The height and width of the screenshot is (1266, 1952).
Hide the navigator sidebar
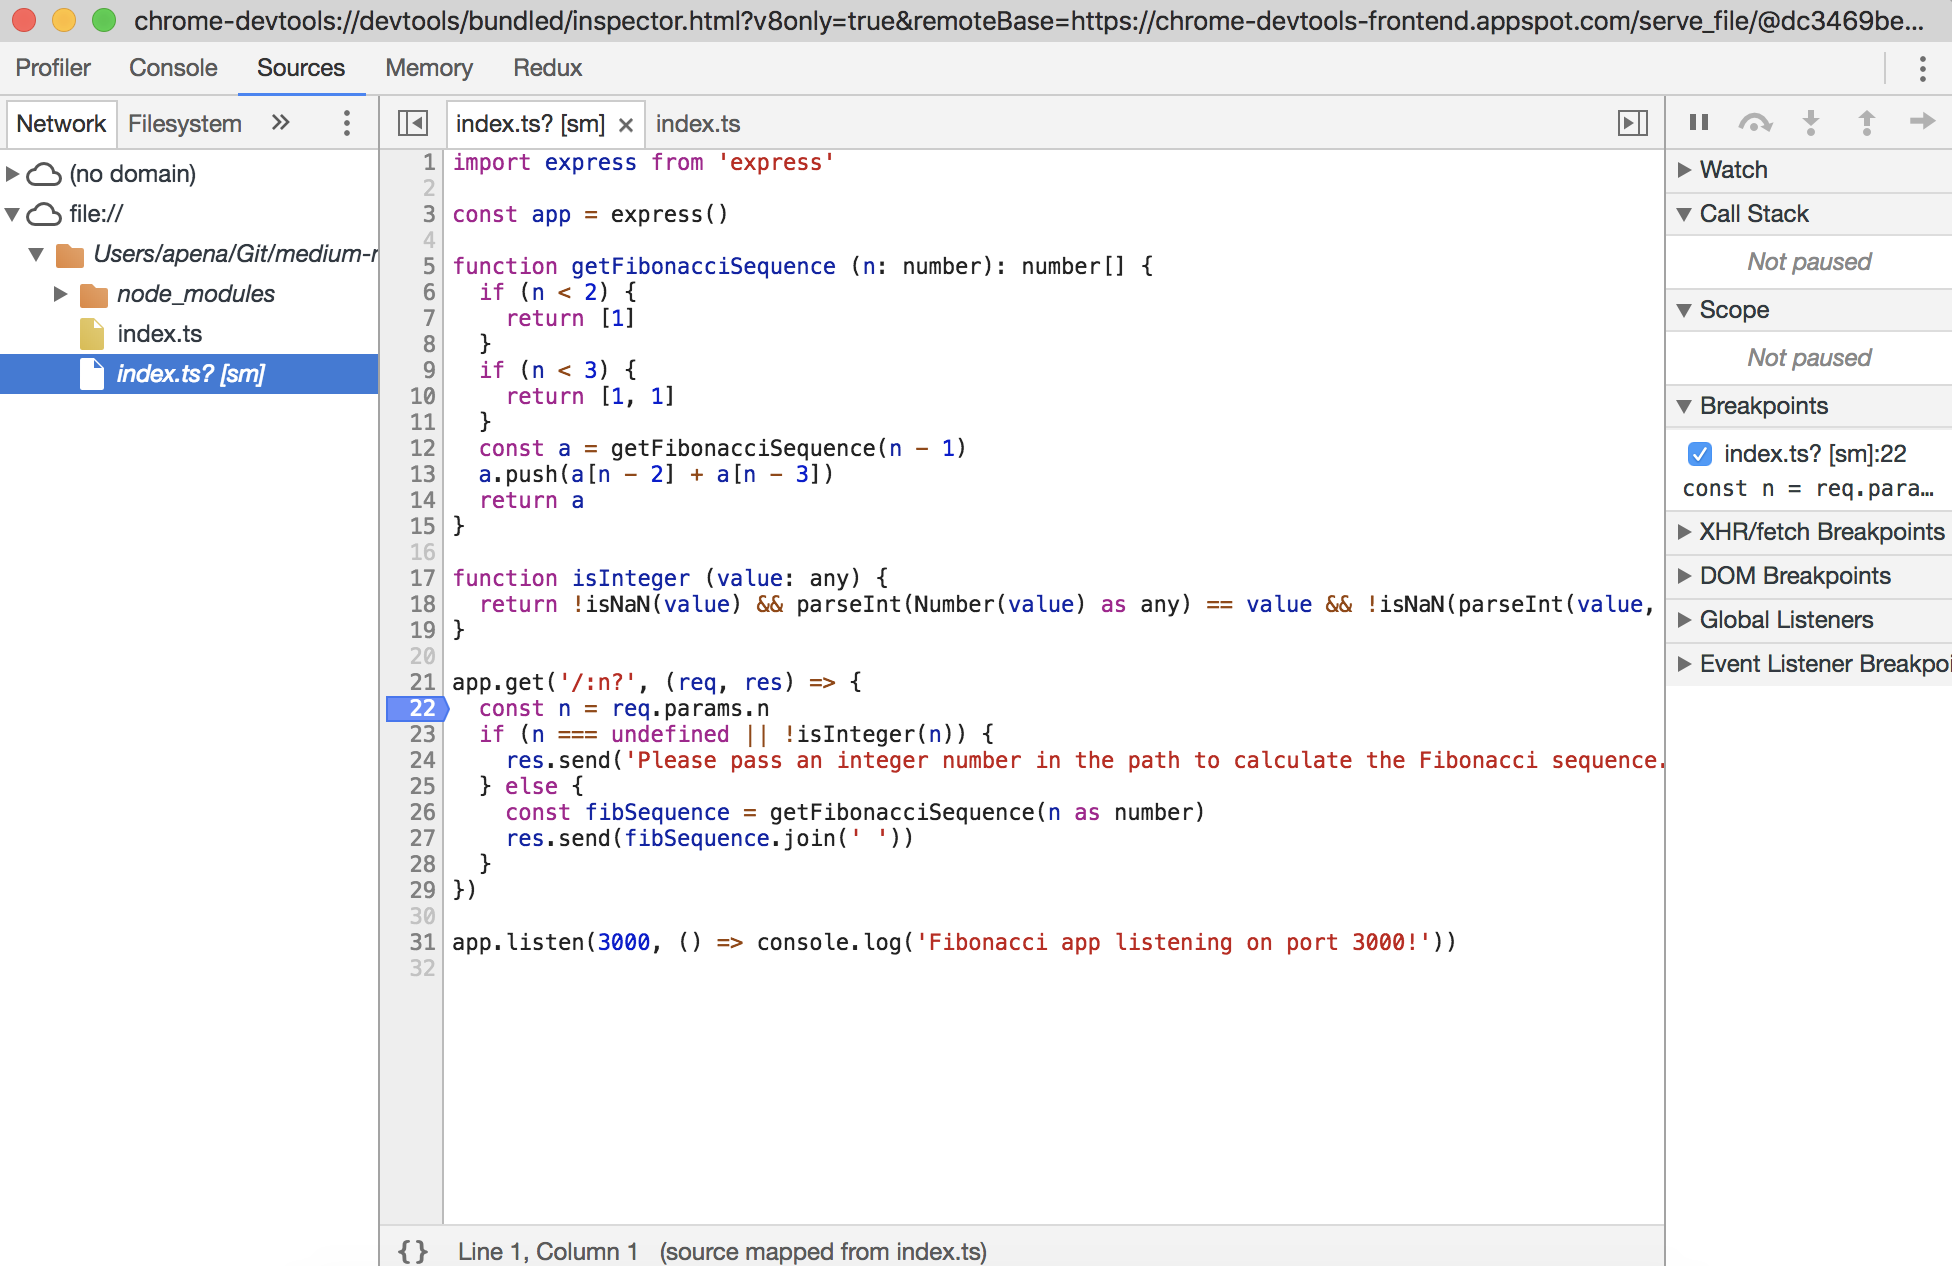(x=412, y=123)
